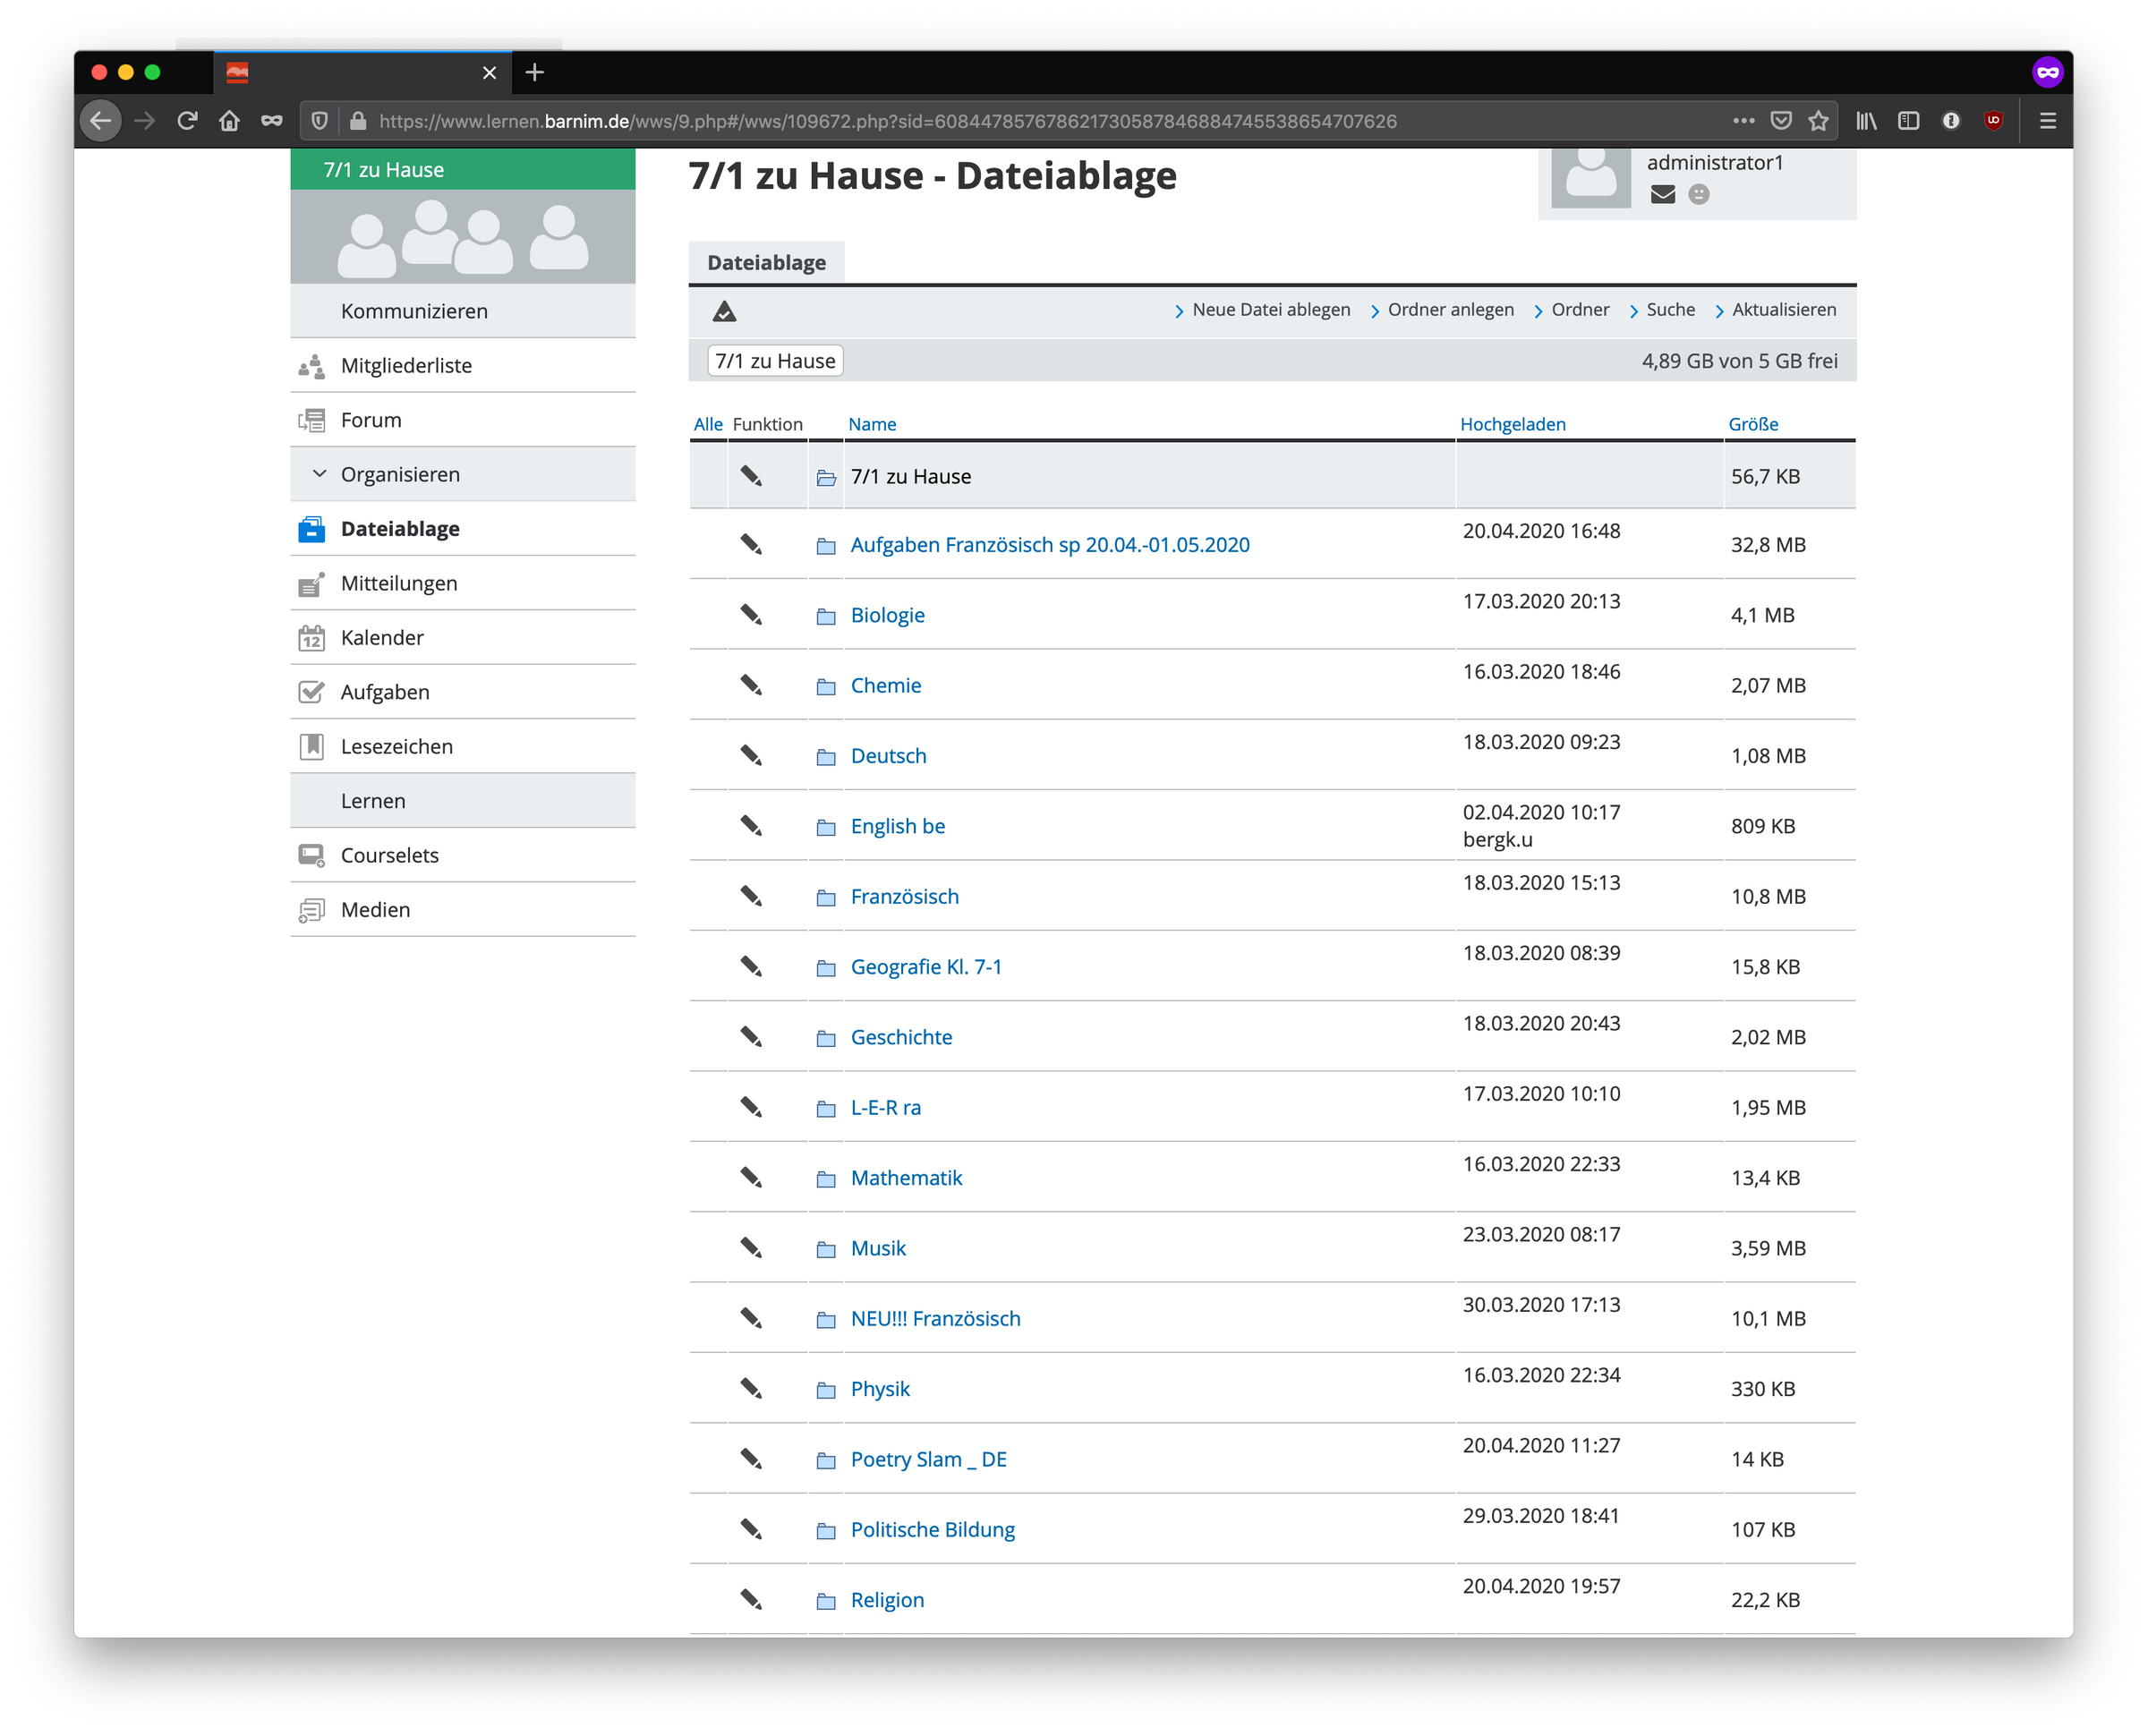The height and width of the screenshot is (1736, 2148).
Task: Open Kalender from the sidebar
Action: (382, 637)
